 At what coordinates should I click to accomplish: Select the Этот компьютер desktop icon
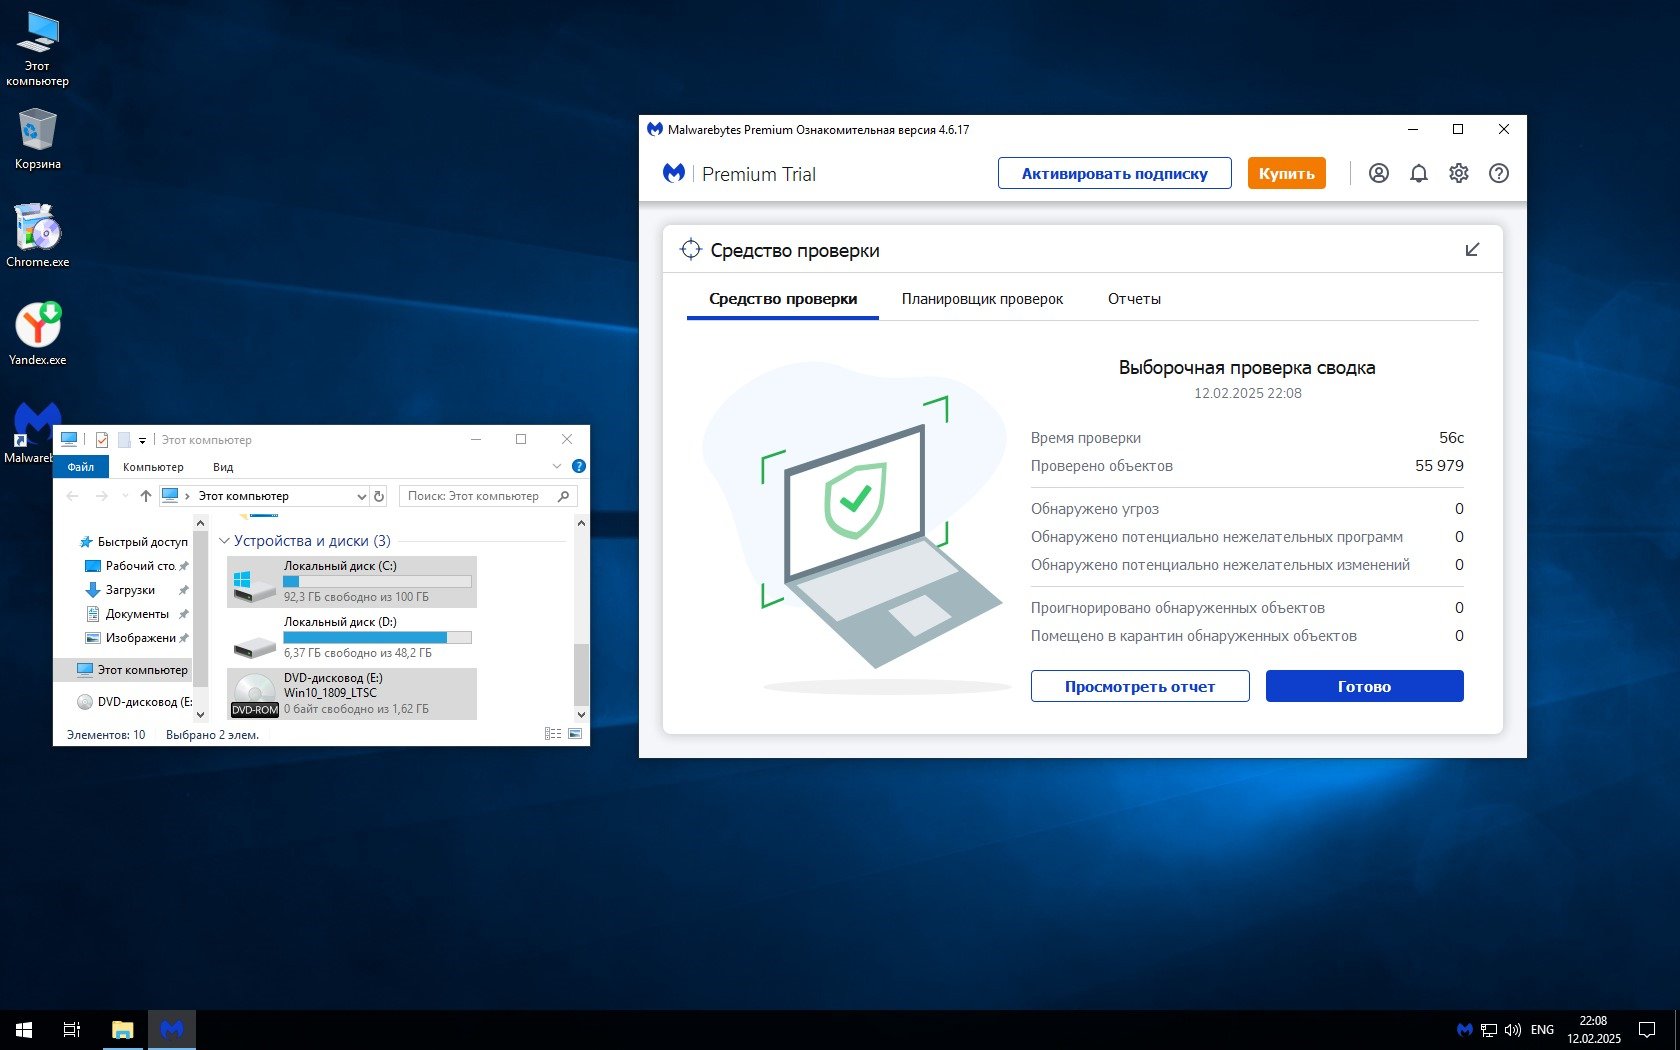tap(38, 49)
